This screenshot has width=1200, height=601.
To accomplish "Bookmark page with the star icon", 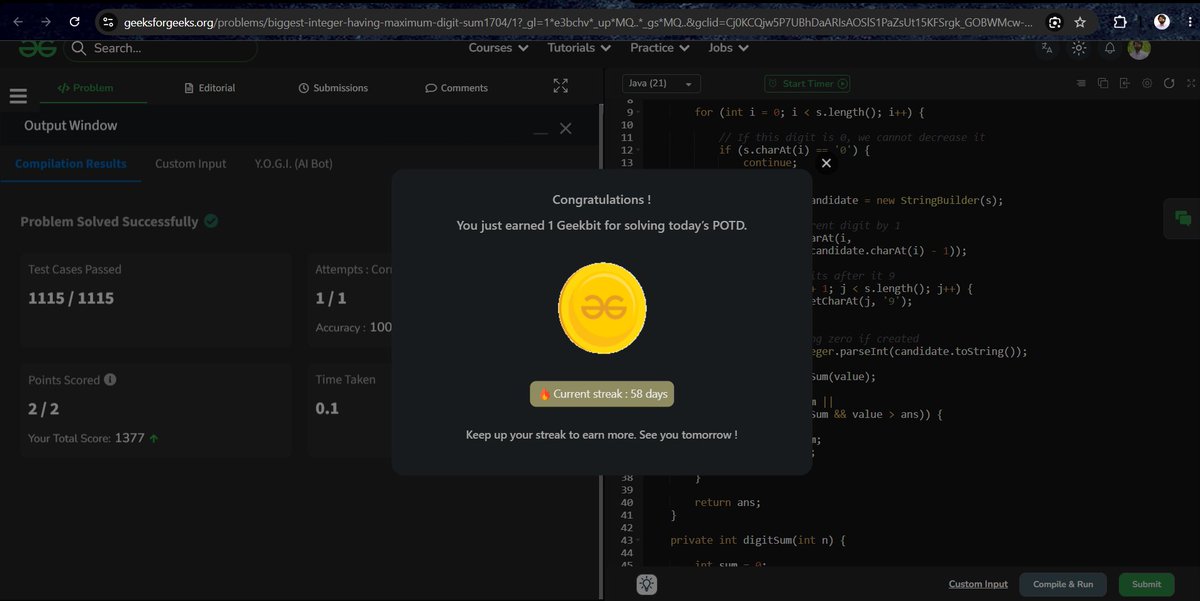I will [1080, 21].
